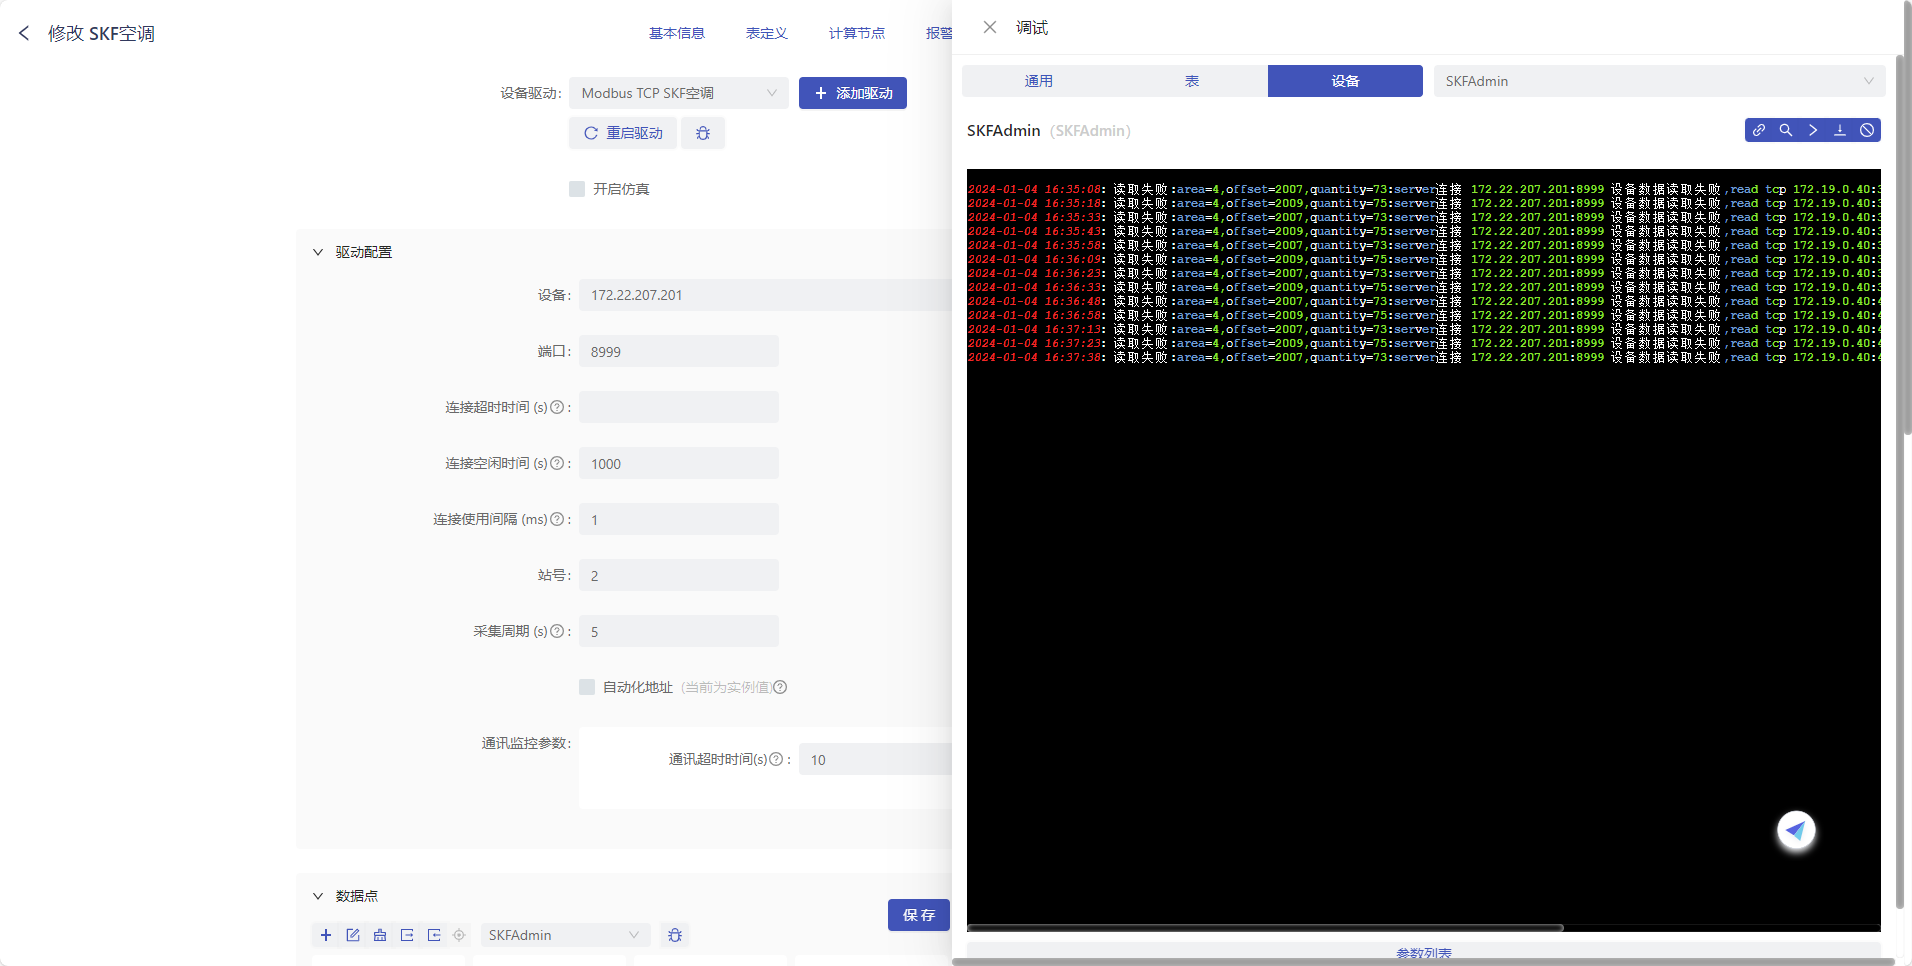Click the 设备 IP address field

pyautogui.click(x=765, y=295)
